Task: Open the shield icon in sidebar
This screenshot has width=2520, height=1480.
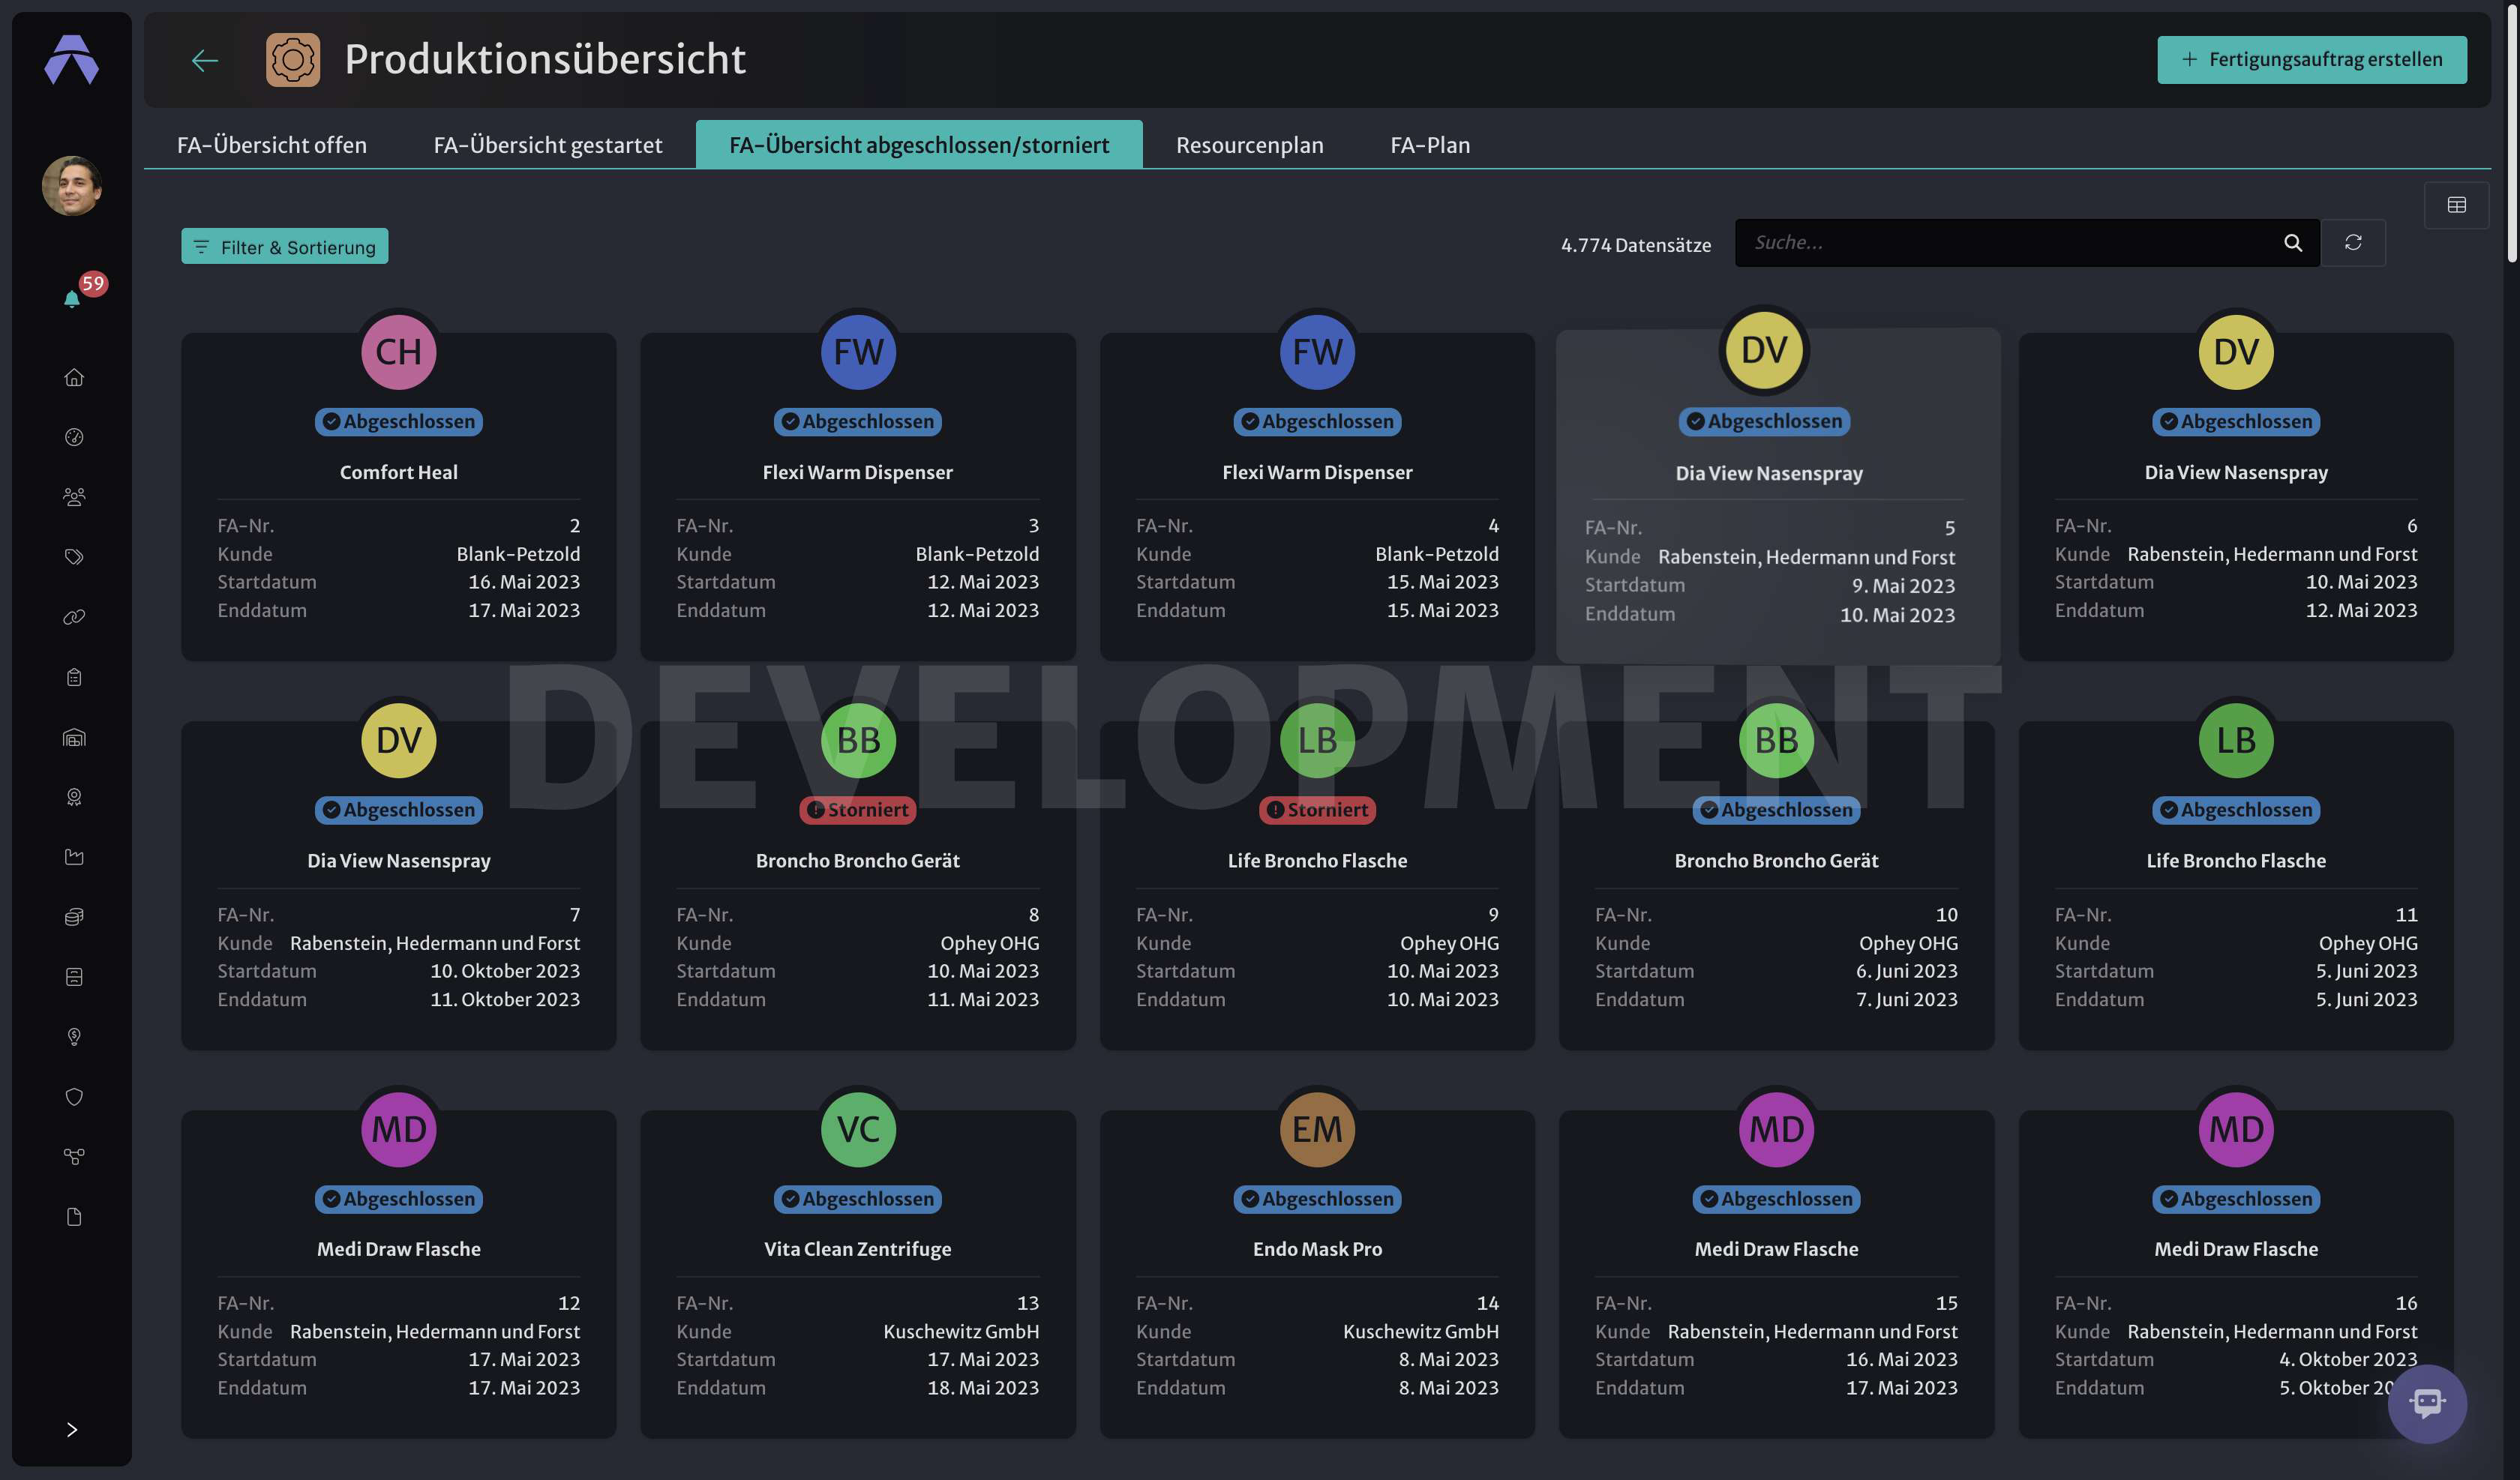Action: click(x=73, y=1097)
